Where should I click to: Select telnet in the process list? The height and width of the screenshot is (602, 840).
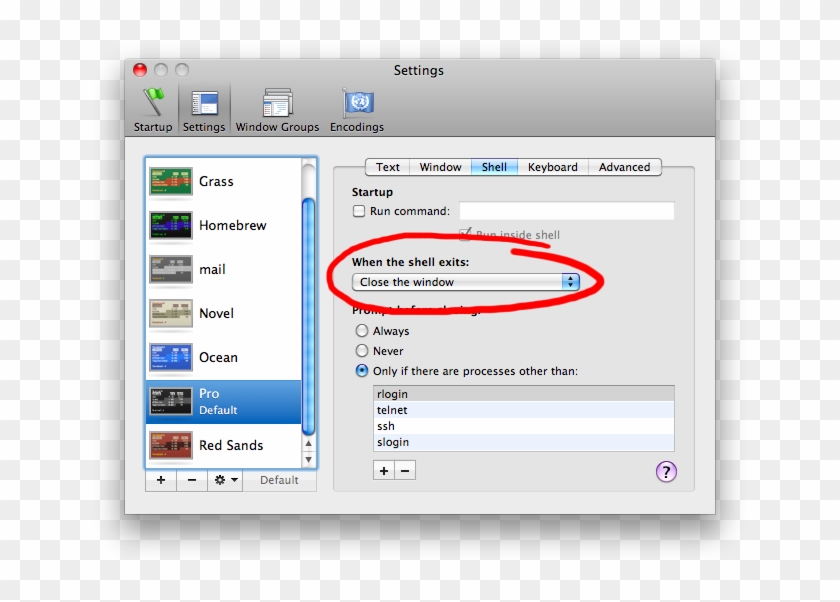[x=524, y=410]
